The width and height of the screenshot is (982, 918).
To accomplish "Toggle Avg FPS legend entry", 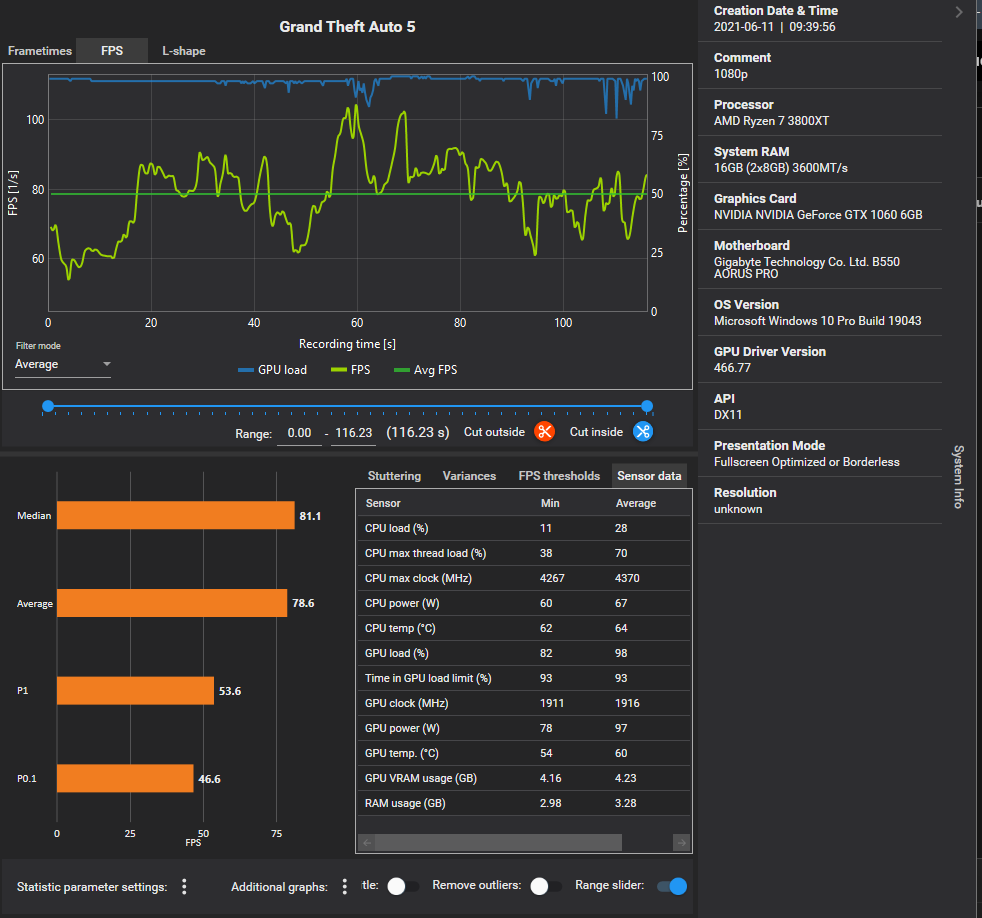I will [x=425, y=370].
